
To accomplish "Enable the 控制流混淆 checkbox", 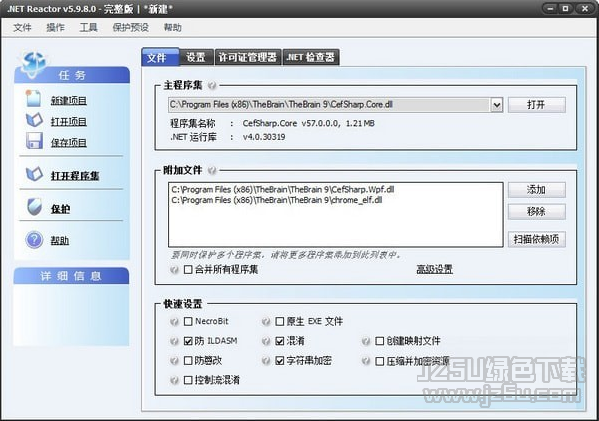I will (188, 380).
